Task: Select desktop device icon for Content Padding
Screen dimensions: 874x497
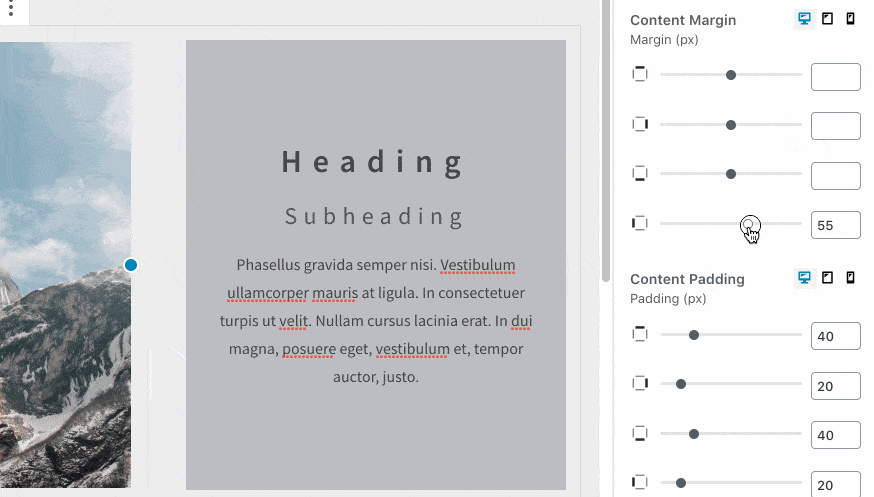Action: coord(804,277)
